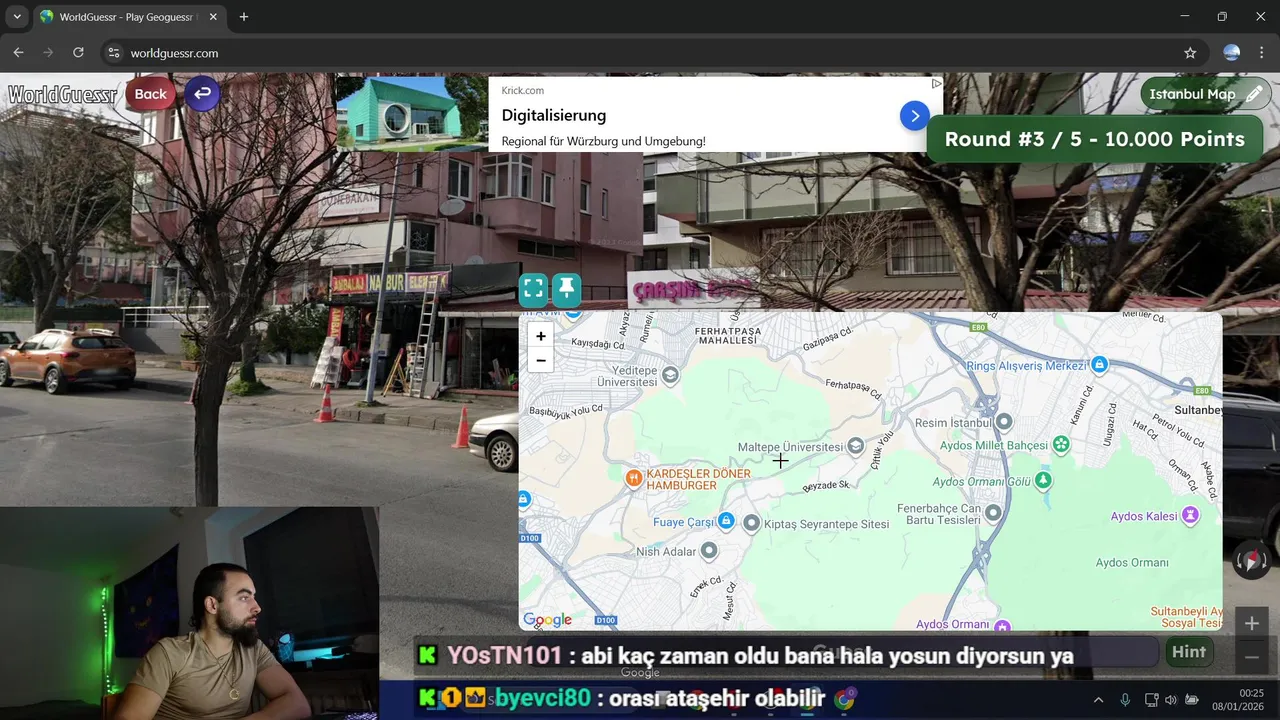Pin the guess map open

(567, 290)
